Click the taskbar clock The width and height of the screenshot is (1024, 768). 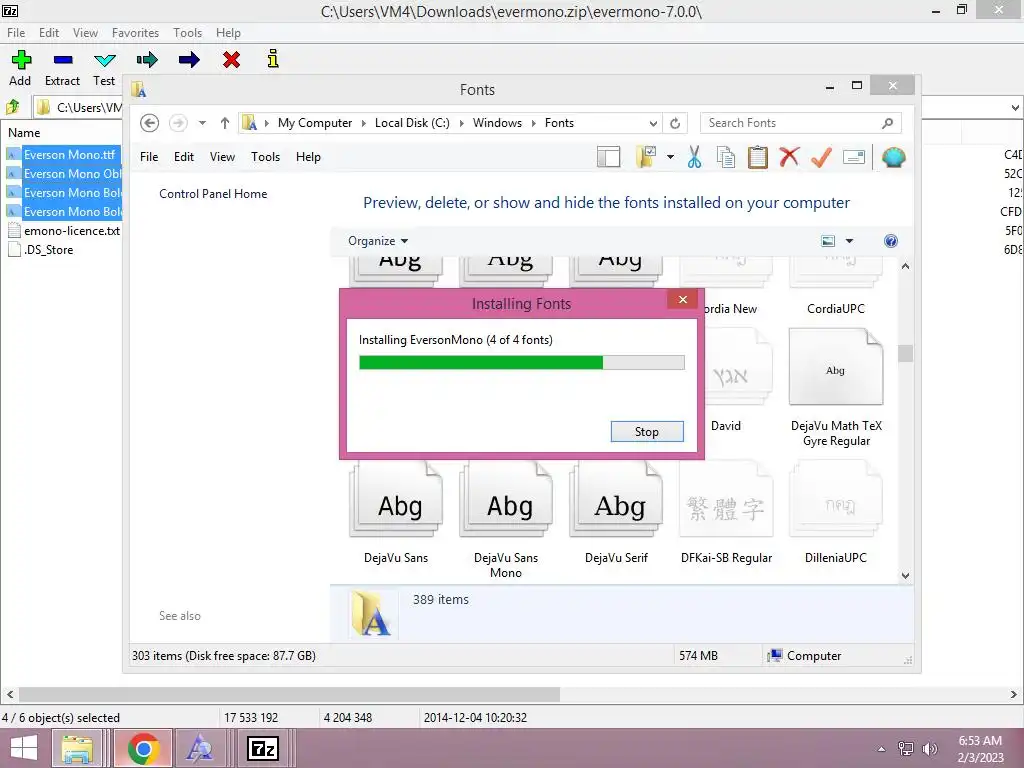point(980,749)
